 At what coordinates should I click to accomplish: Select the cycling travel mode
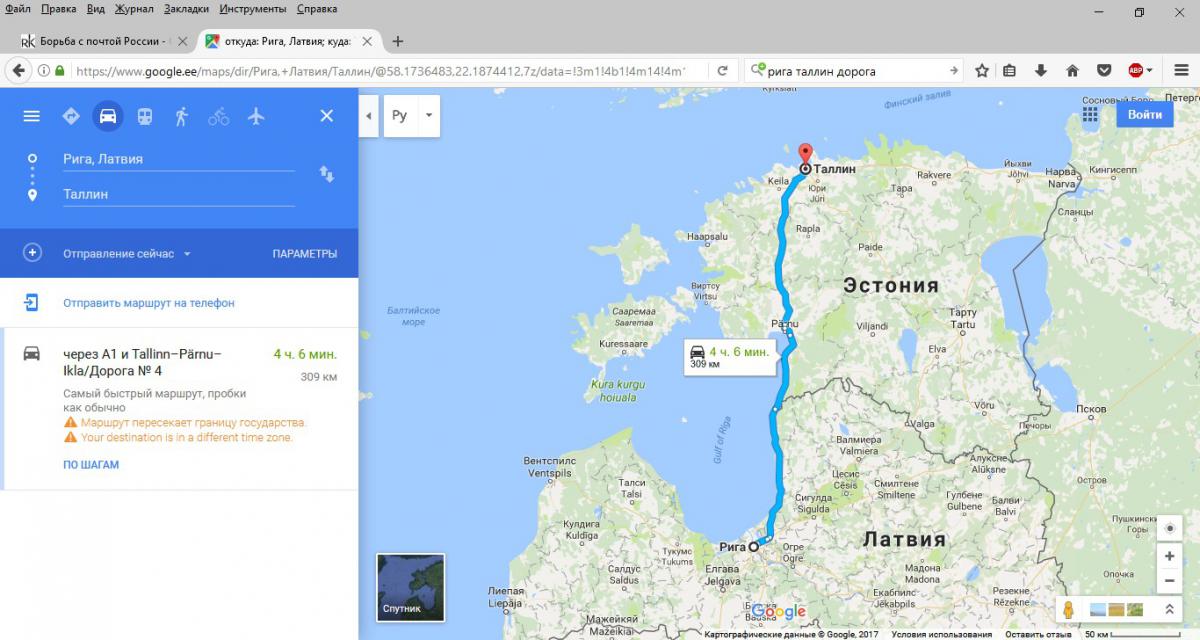pos(218,116)
